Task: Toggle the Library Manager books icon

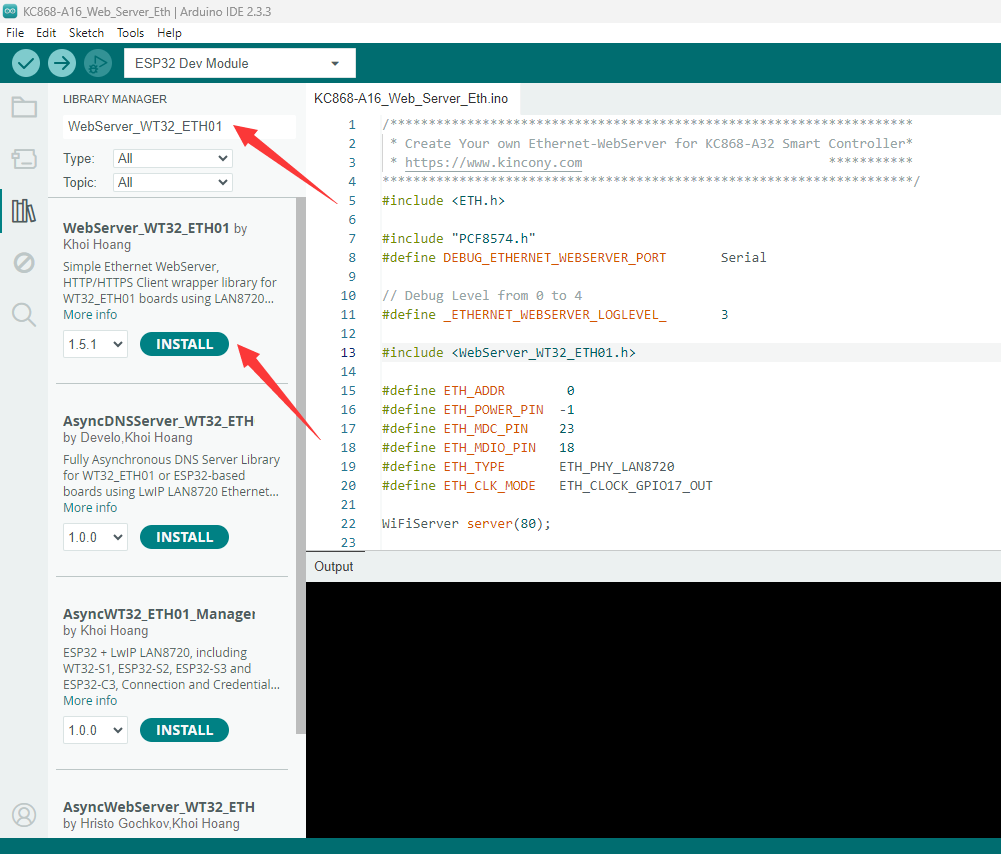Action: click(24, 210)
